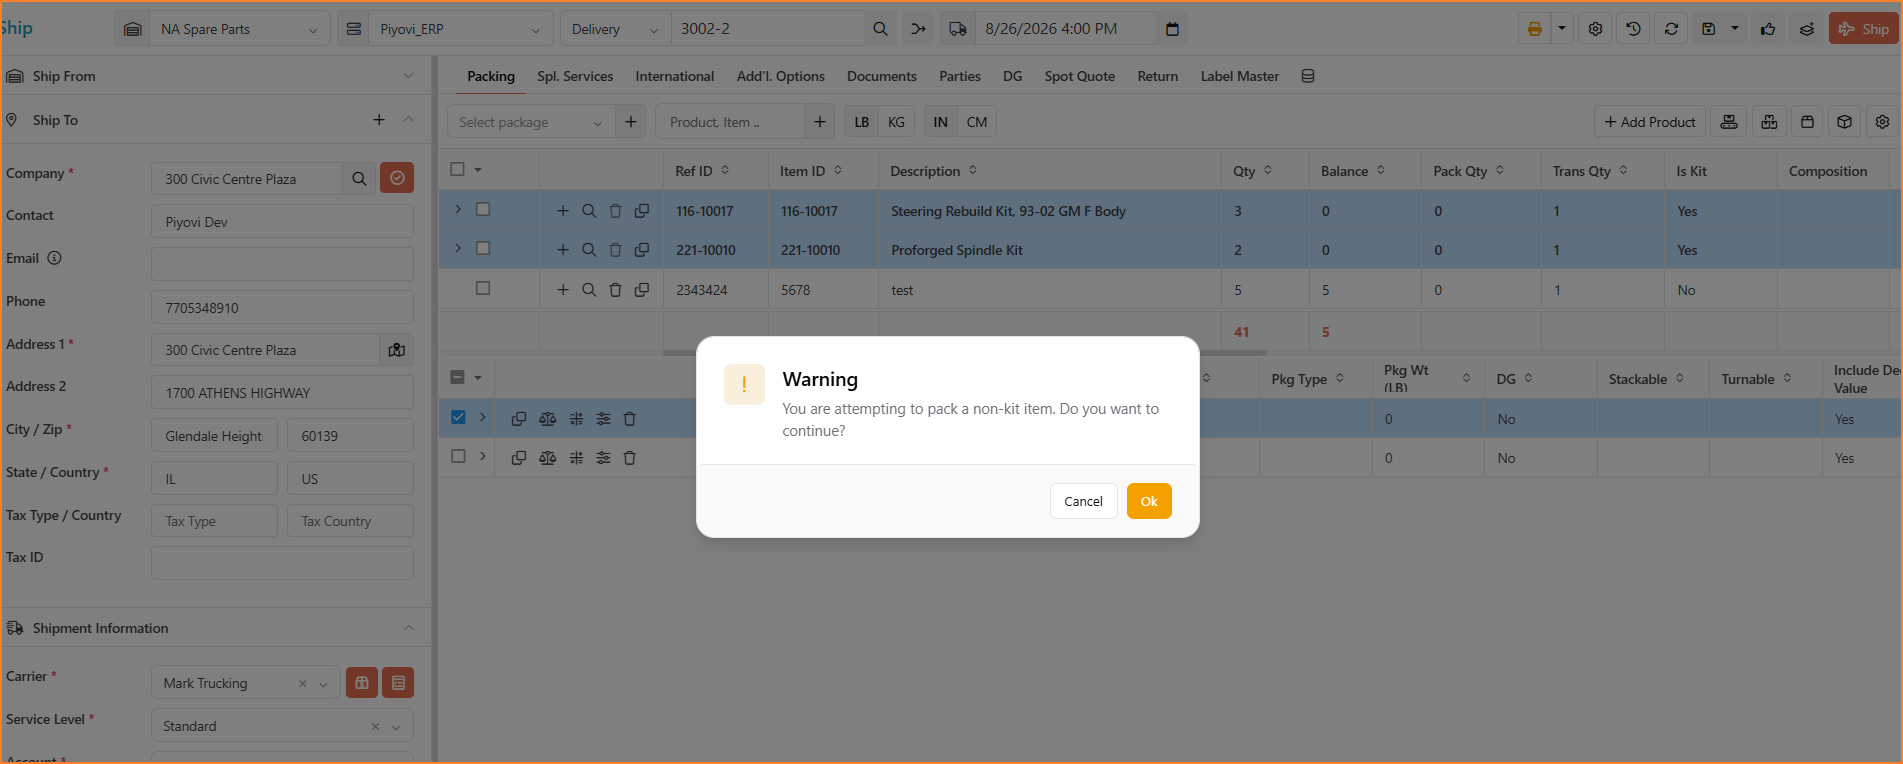Viewport: 1903px width, 764px height.
Task: Open the Documents tab
Action: click(x=882, y=76)
